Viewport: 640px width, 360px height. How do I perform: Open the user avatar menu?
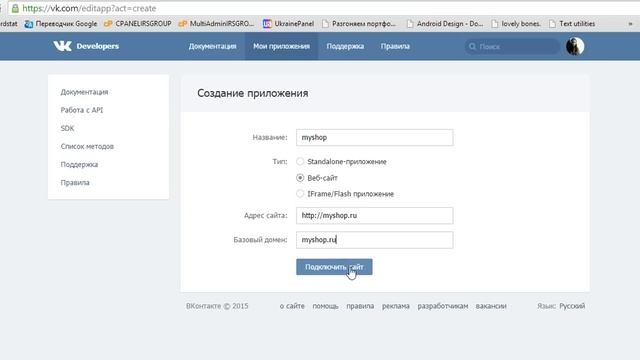575,47
